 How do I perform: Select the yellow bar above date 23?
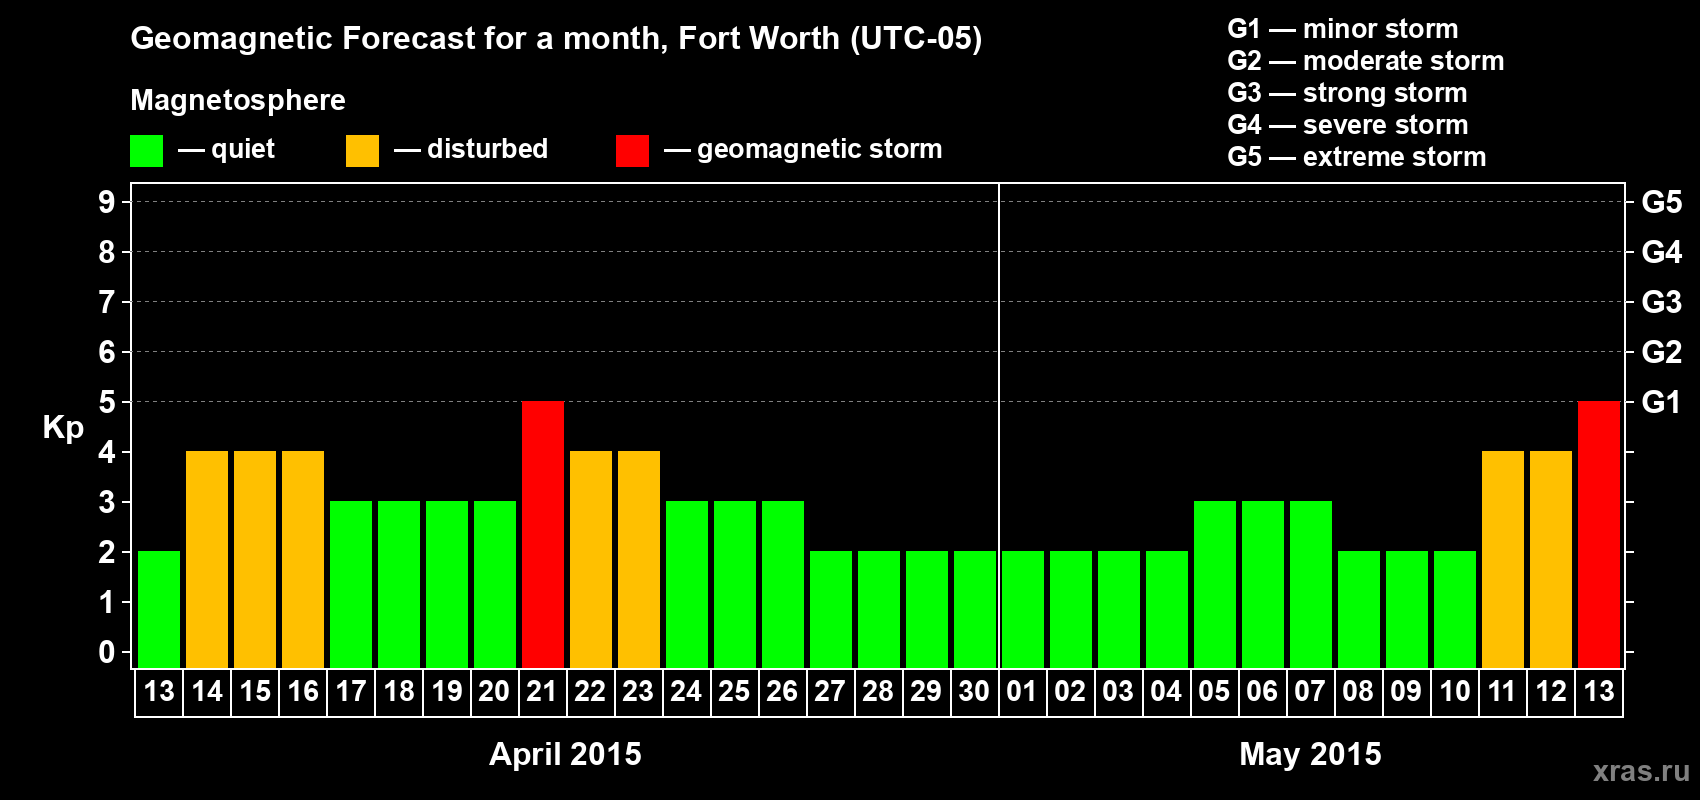click(x=639, y=560)
